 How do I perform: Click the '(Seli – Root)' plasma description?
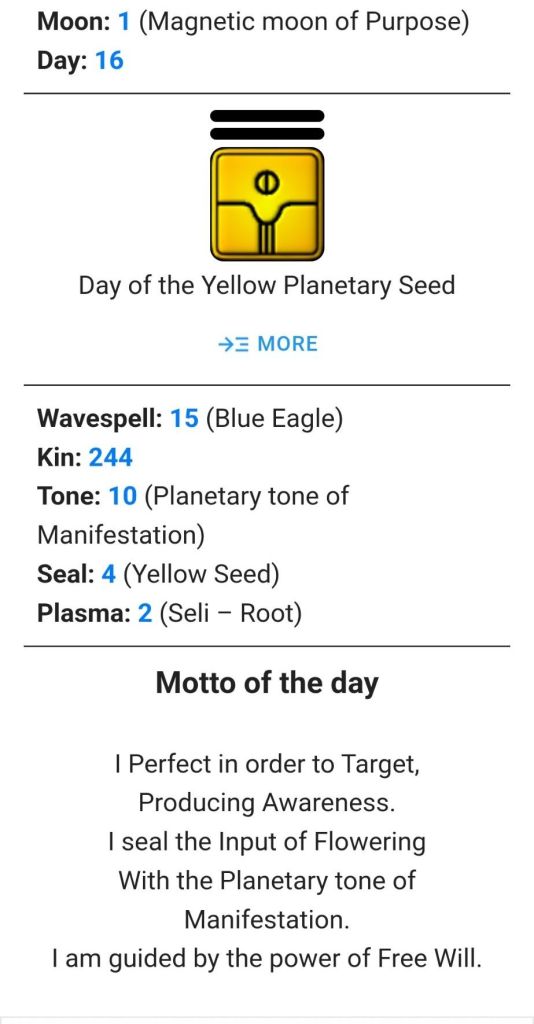[x=230, y=614]
